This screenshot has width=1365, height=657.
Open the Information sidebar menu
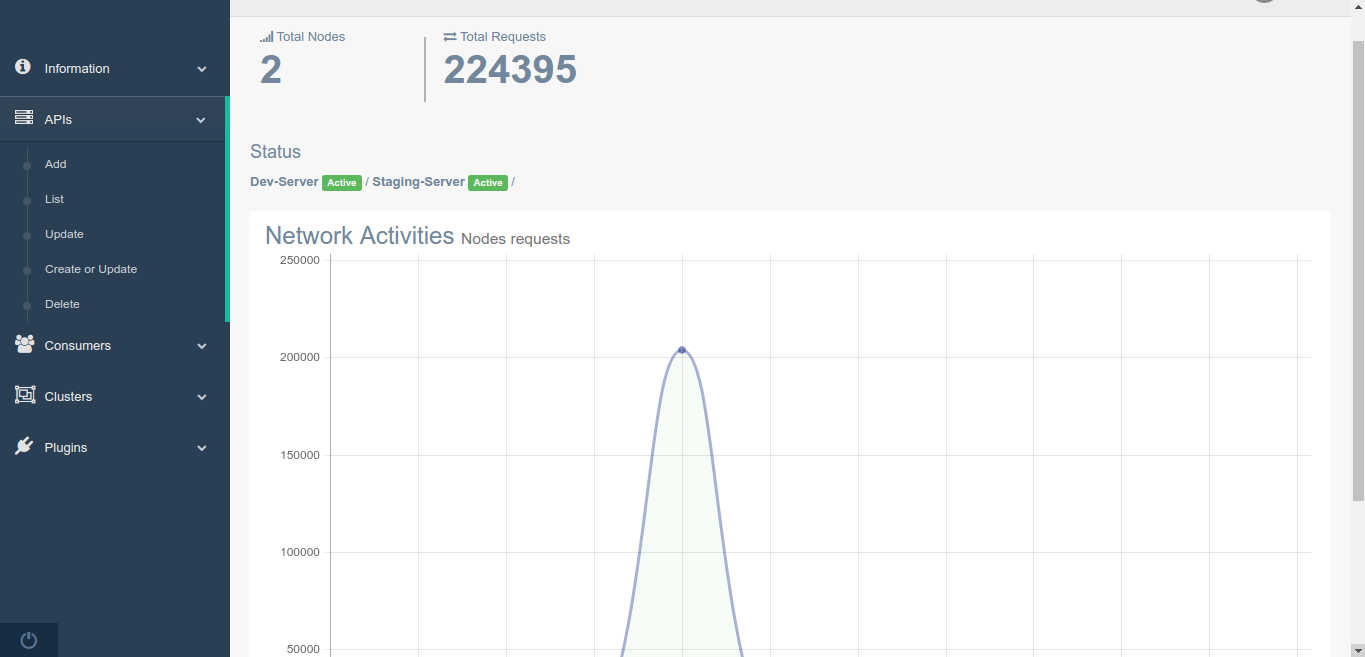click(x=113, y=69)
